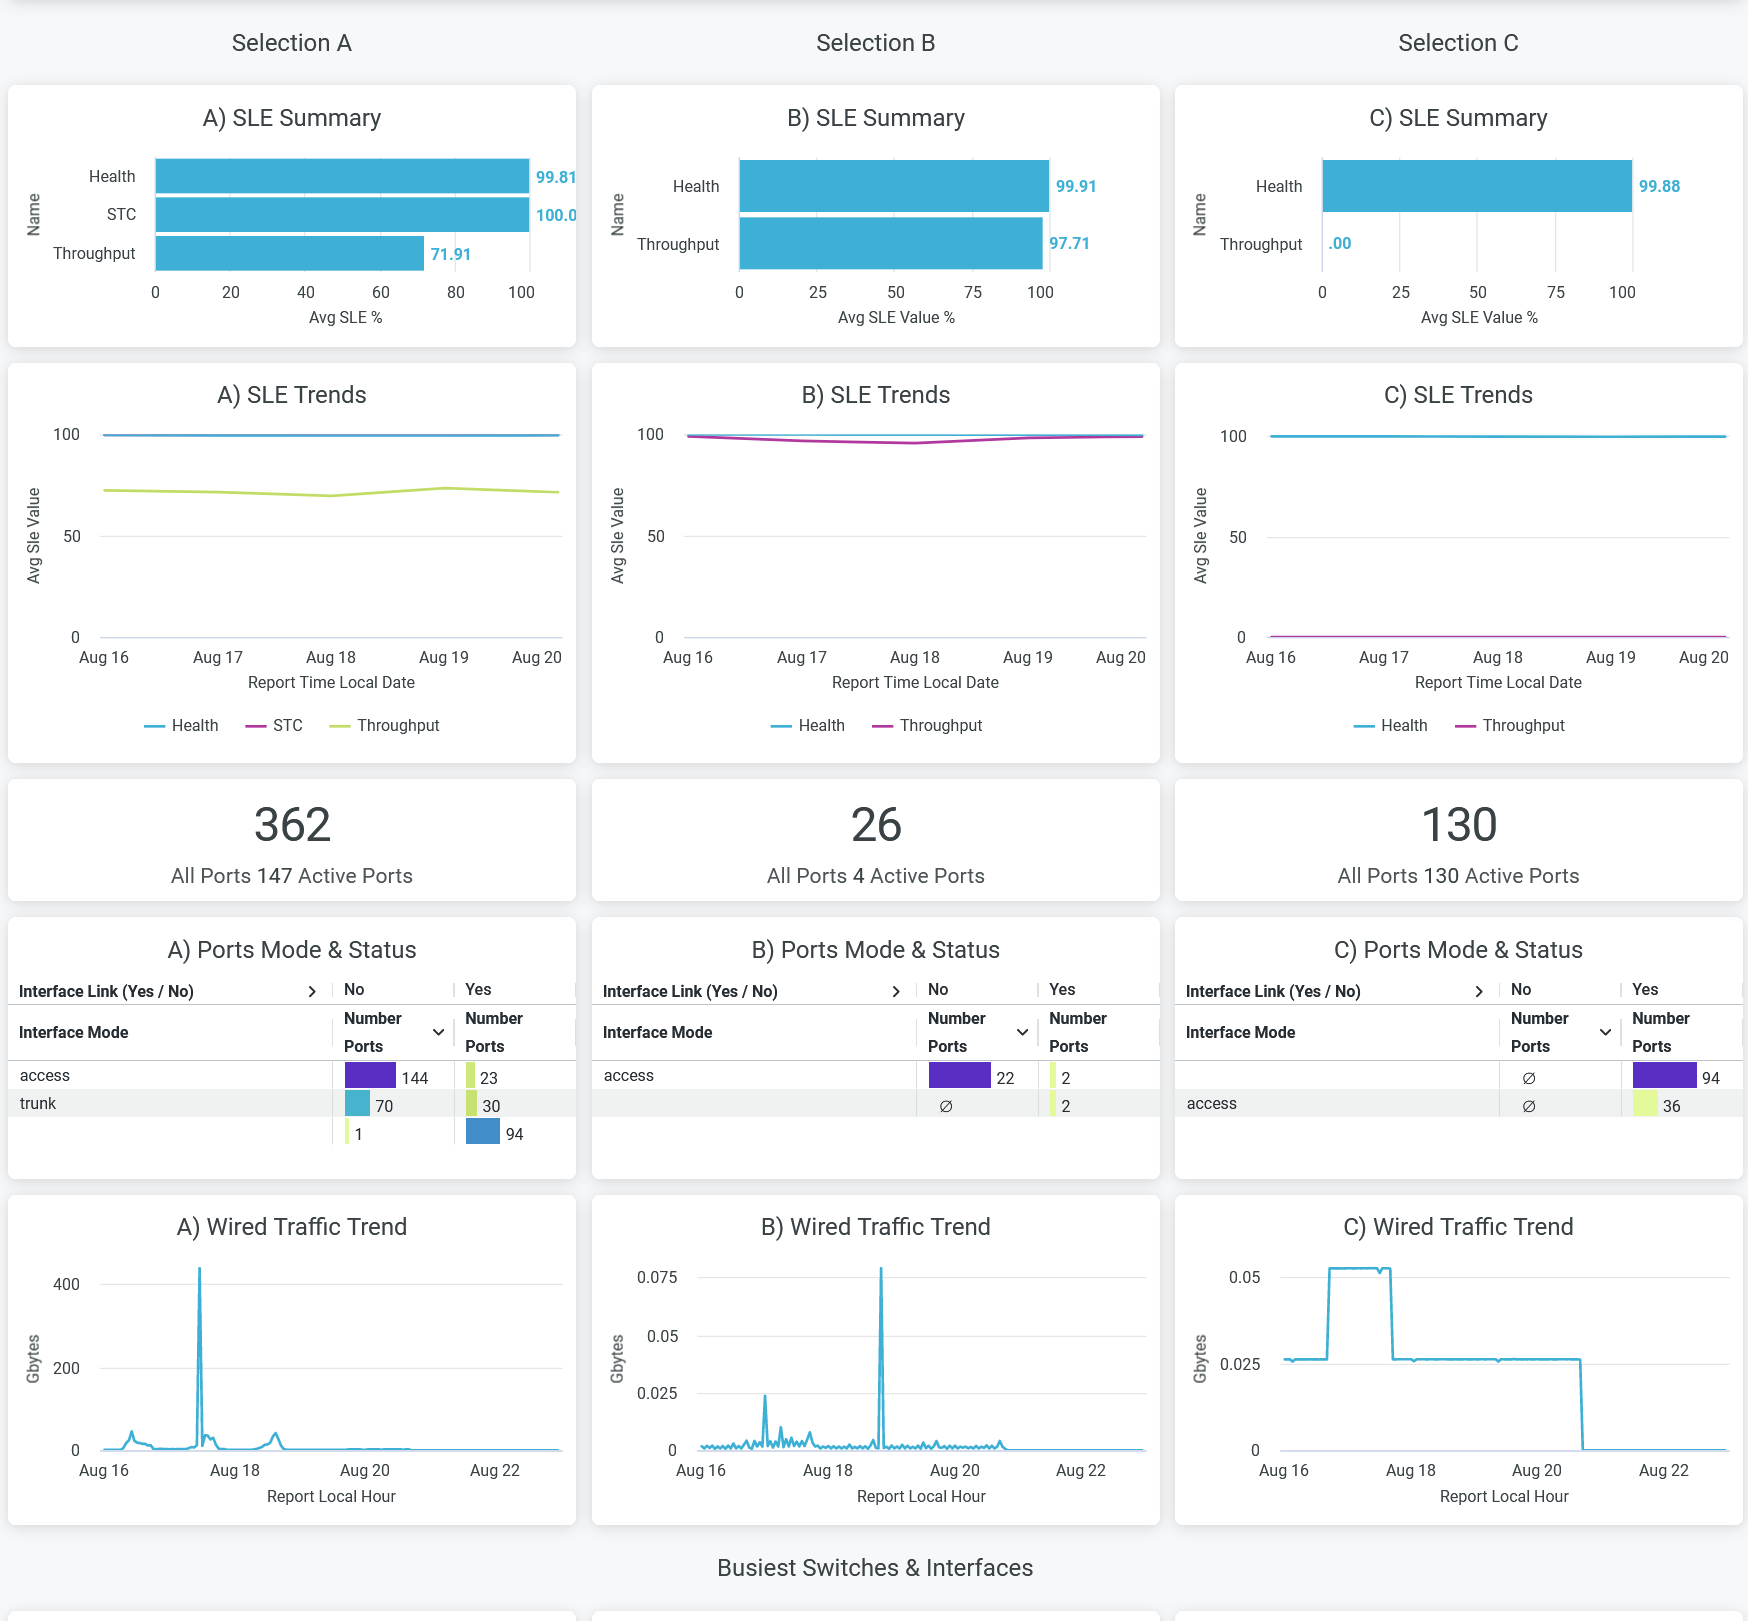
Task: Click the Selection B section heading
Action: point(876,43)
